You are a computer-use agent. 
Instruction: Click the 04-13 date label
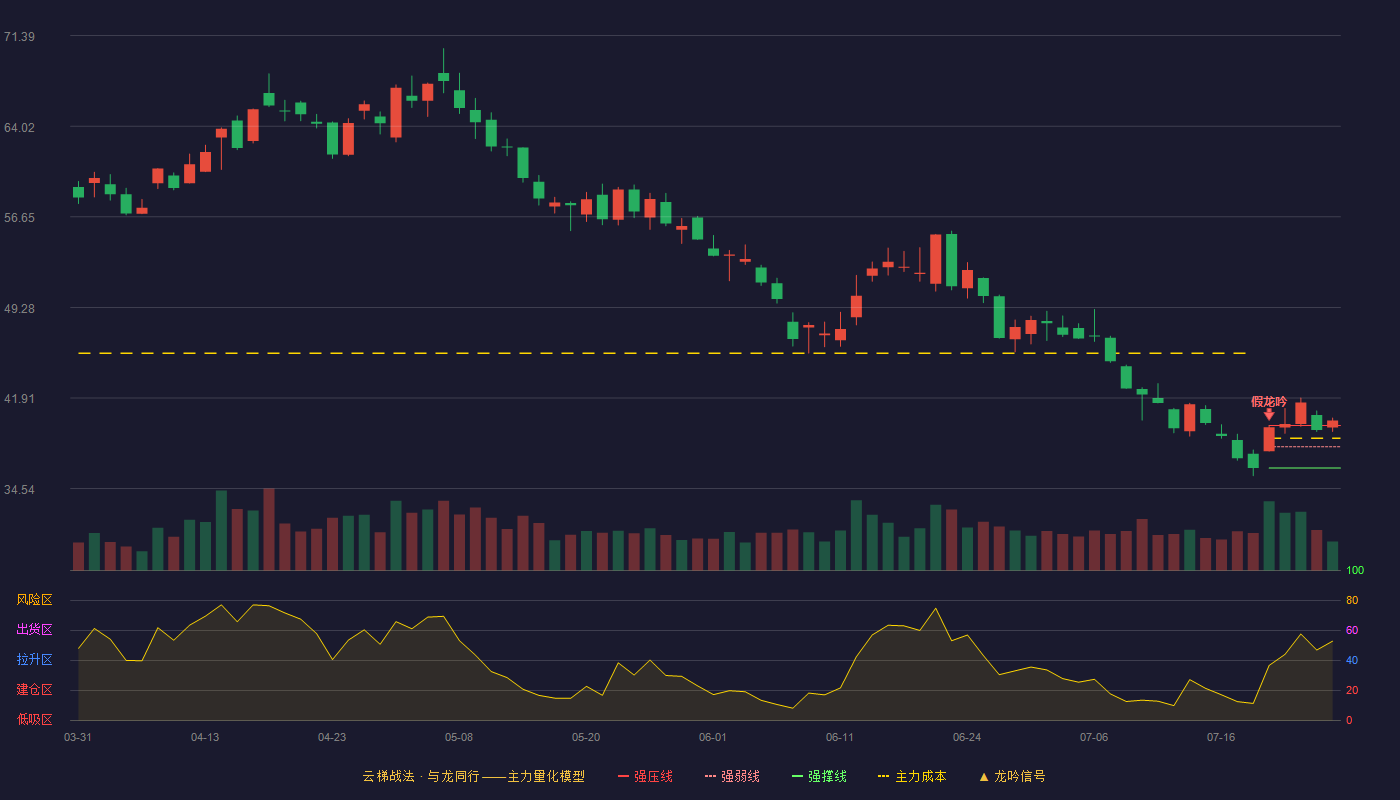point(205,737)
